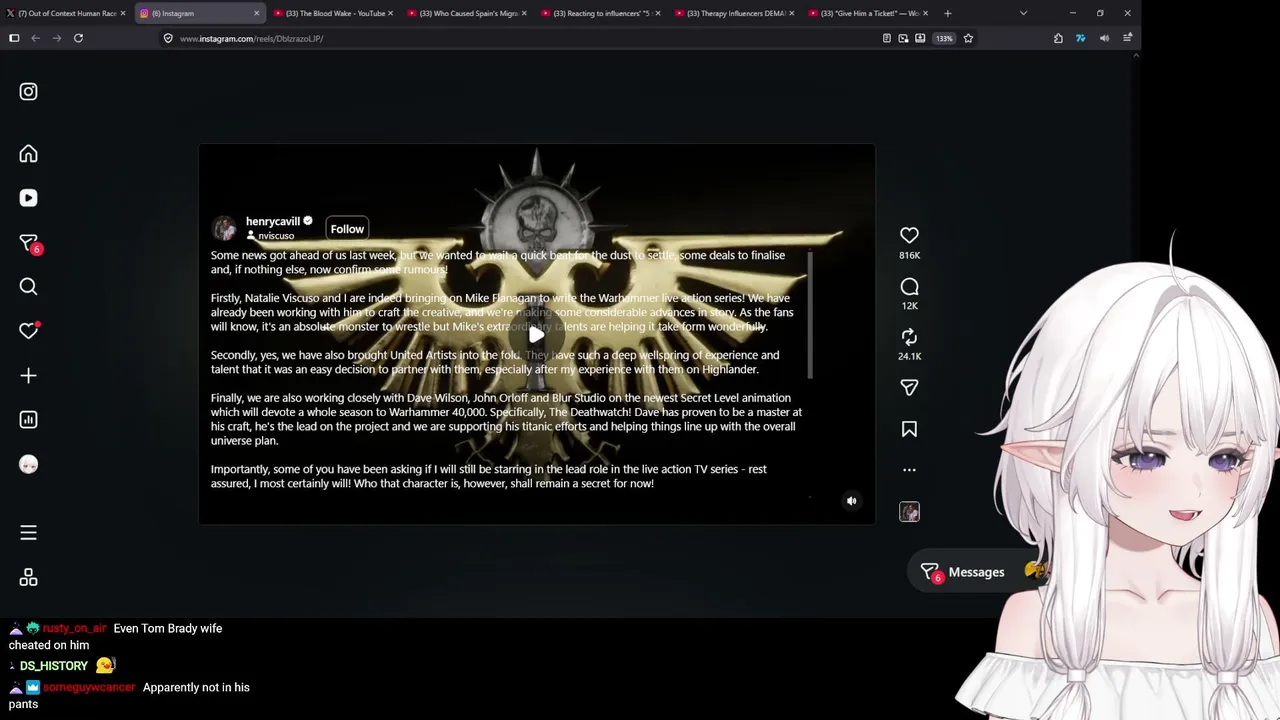Open the browser application menu
1280x720 pixels.
1127,38
